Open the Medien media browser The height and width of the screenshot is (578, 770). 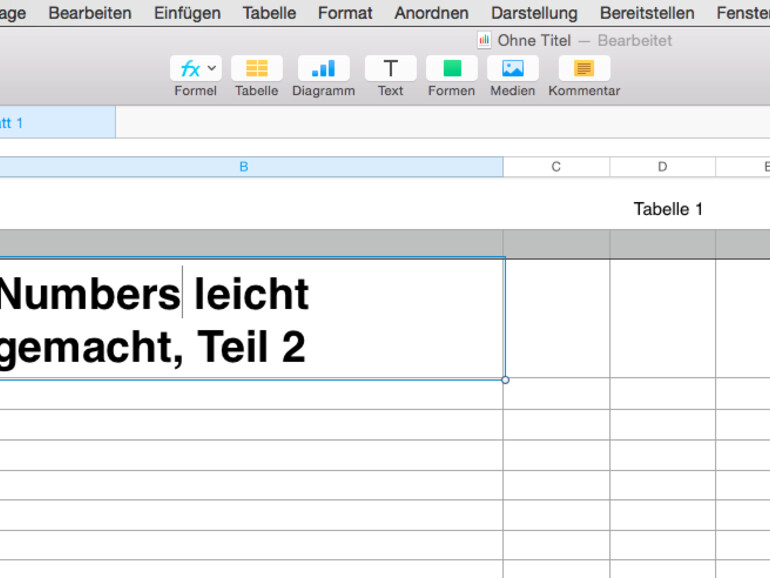click(x=513, y=68)
